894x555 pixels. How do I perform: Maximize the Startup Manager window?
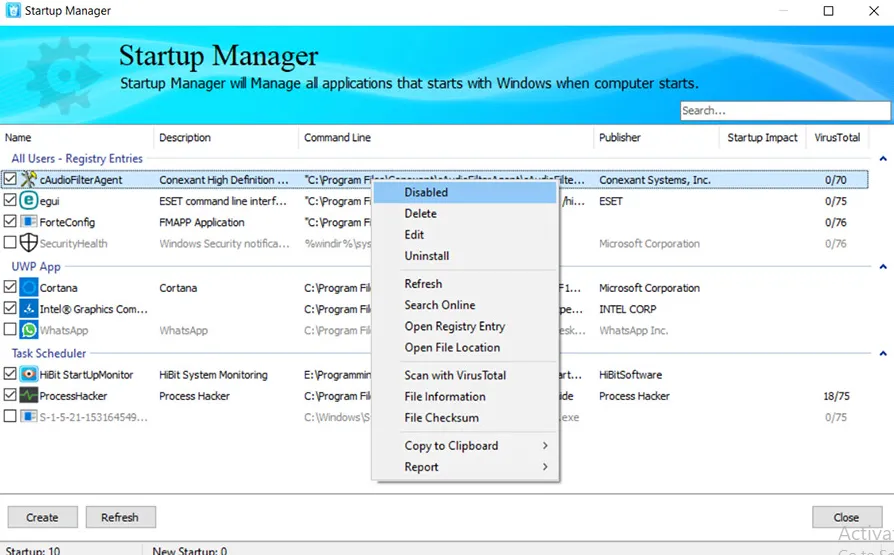point(828,11)
